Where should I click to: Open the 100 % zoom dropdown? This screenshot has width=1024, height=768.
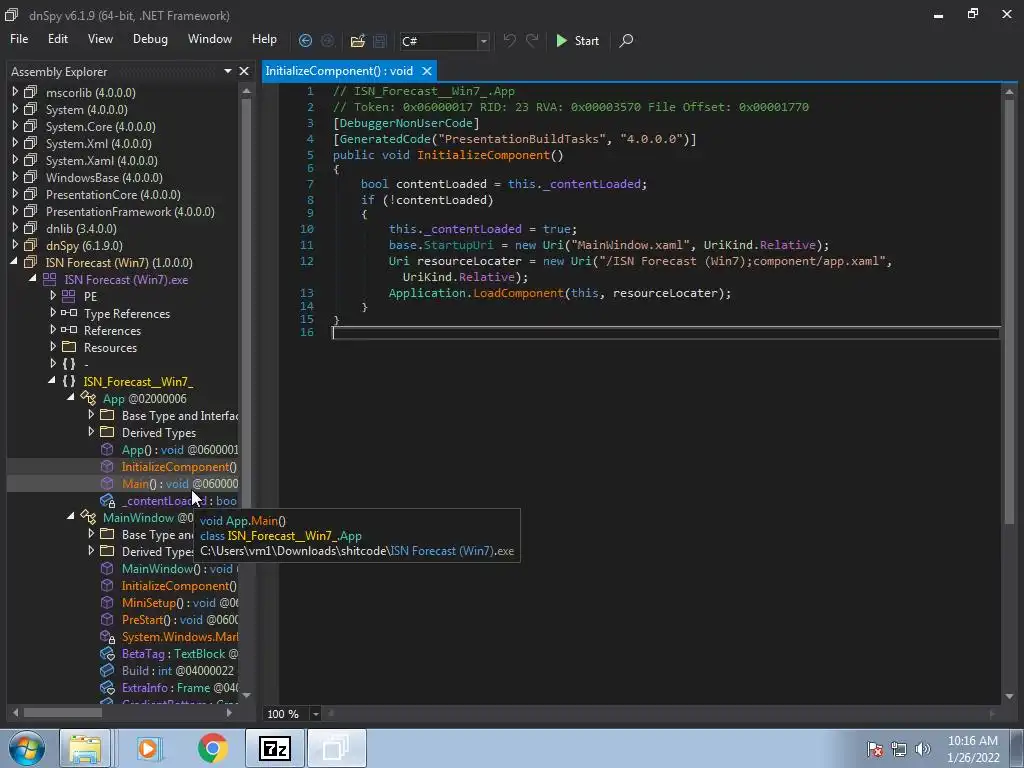[315, 714]
